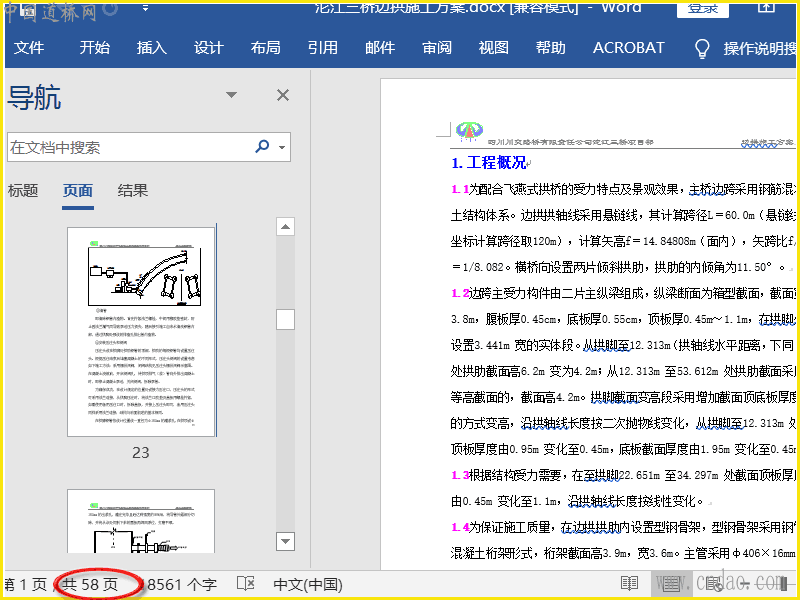The height and width of the screenshot is (600, 800).
Task: Click paragraph numbered 1.4
Action: pos(623,540)
